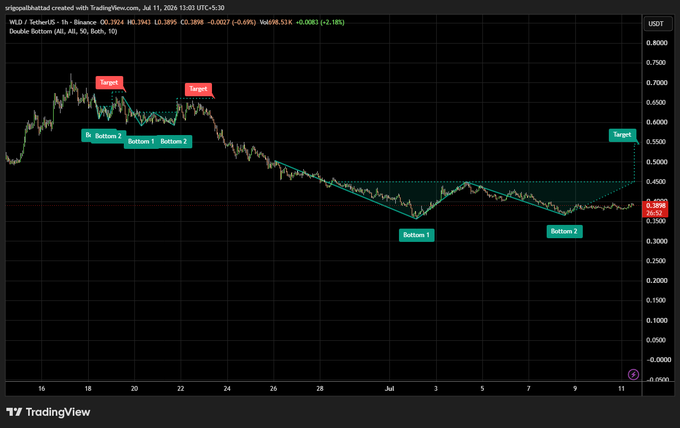Viewport: 680px width, 428px height.
Task: Open the USDT currency selector
Action: 656,23
